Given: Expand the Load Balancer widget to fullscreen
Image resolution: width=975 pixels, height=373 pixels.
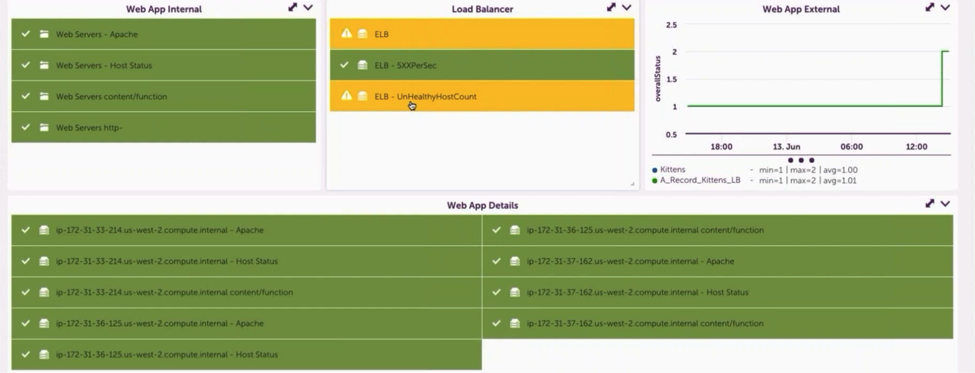Looking at the screenshot, I should tap(611, 7).
